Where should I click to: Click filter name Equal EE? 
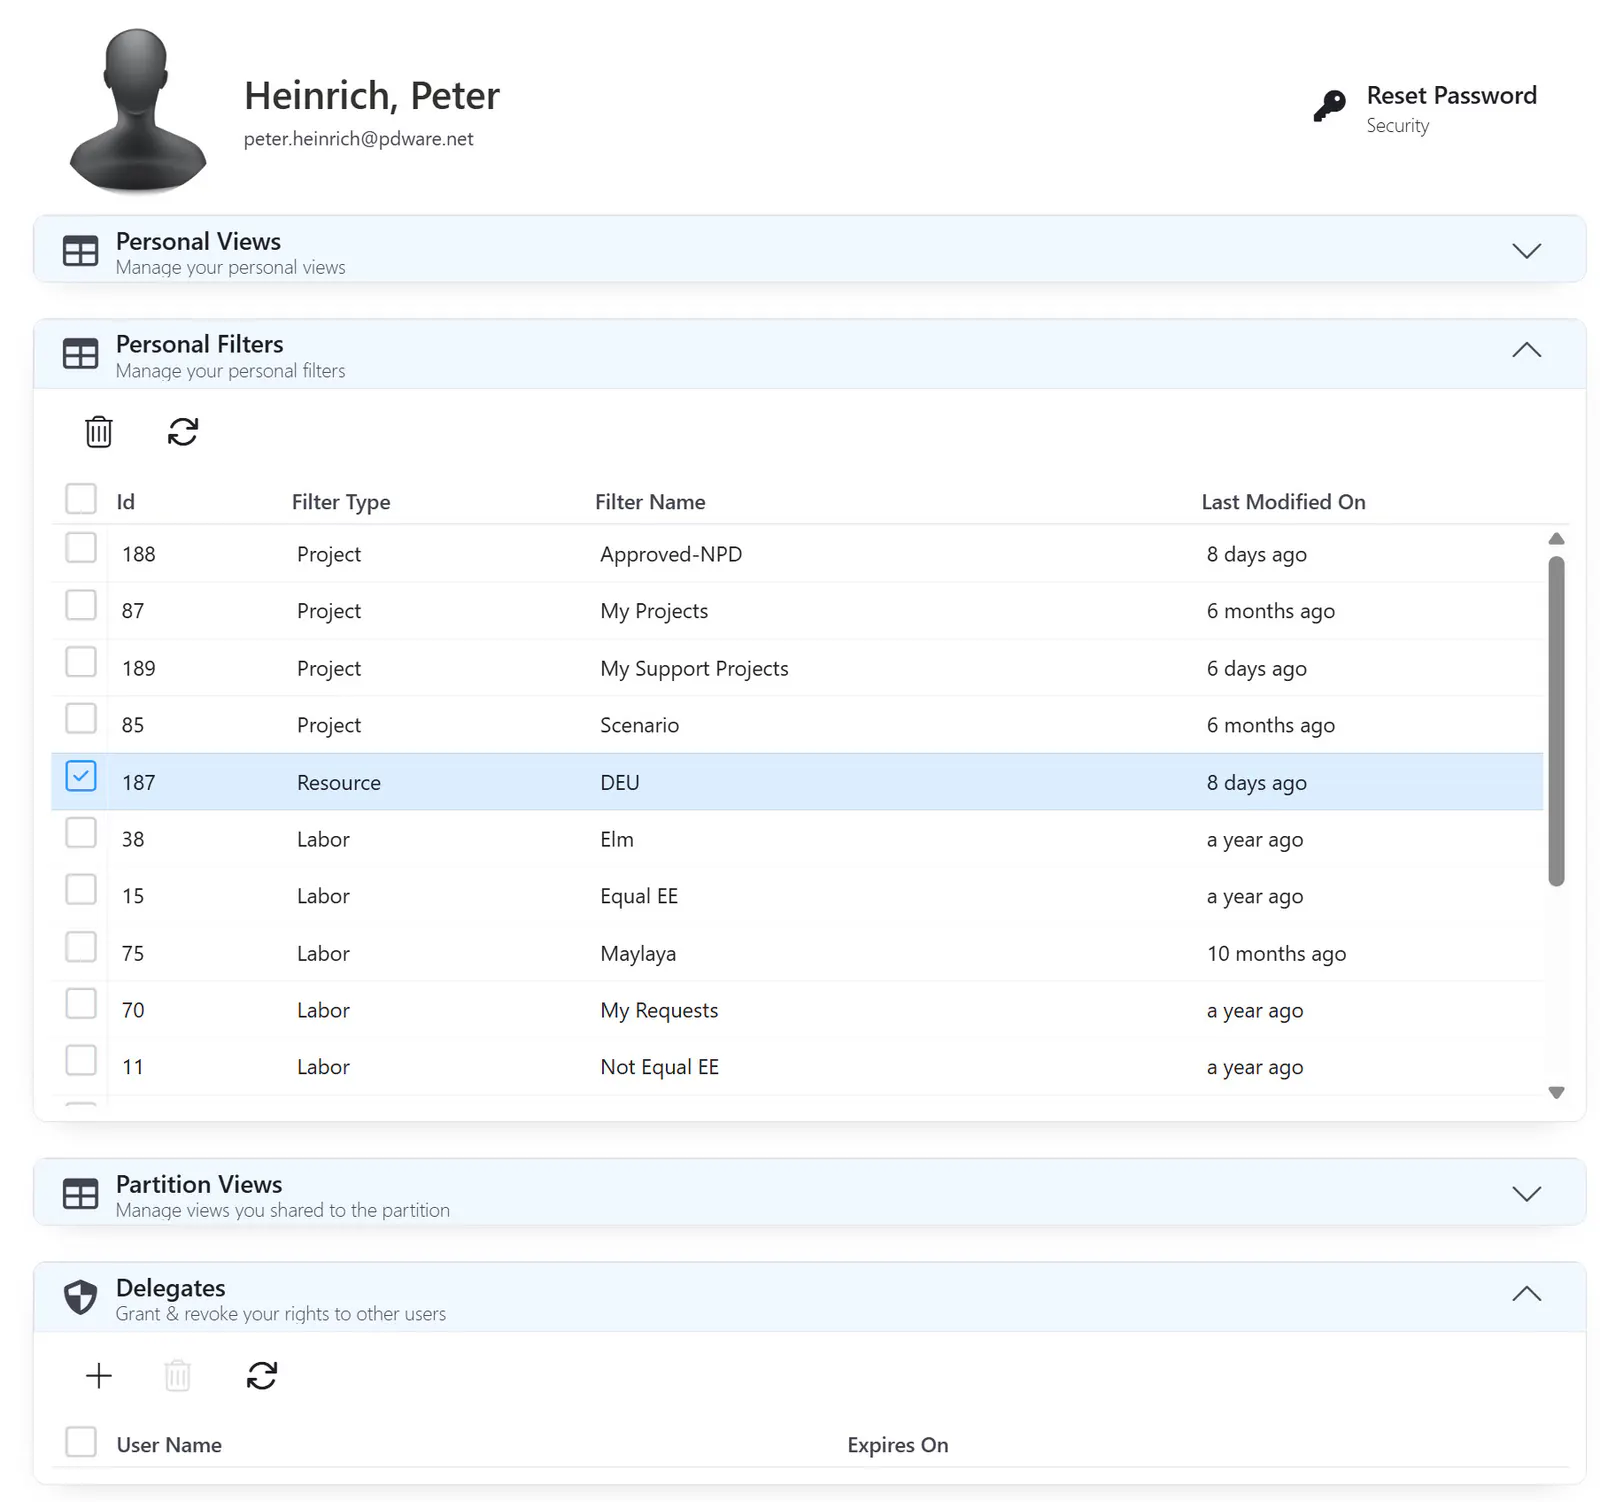tap(639, 896)
